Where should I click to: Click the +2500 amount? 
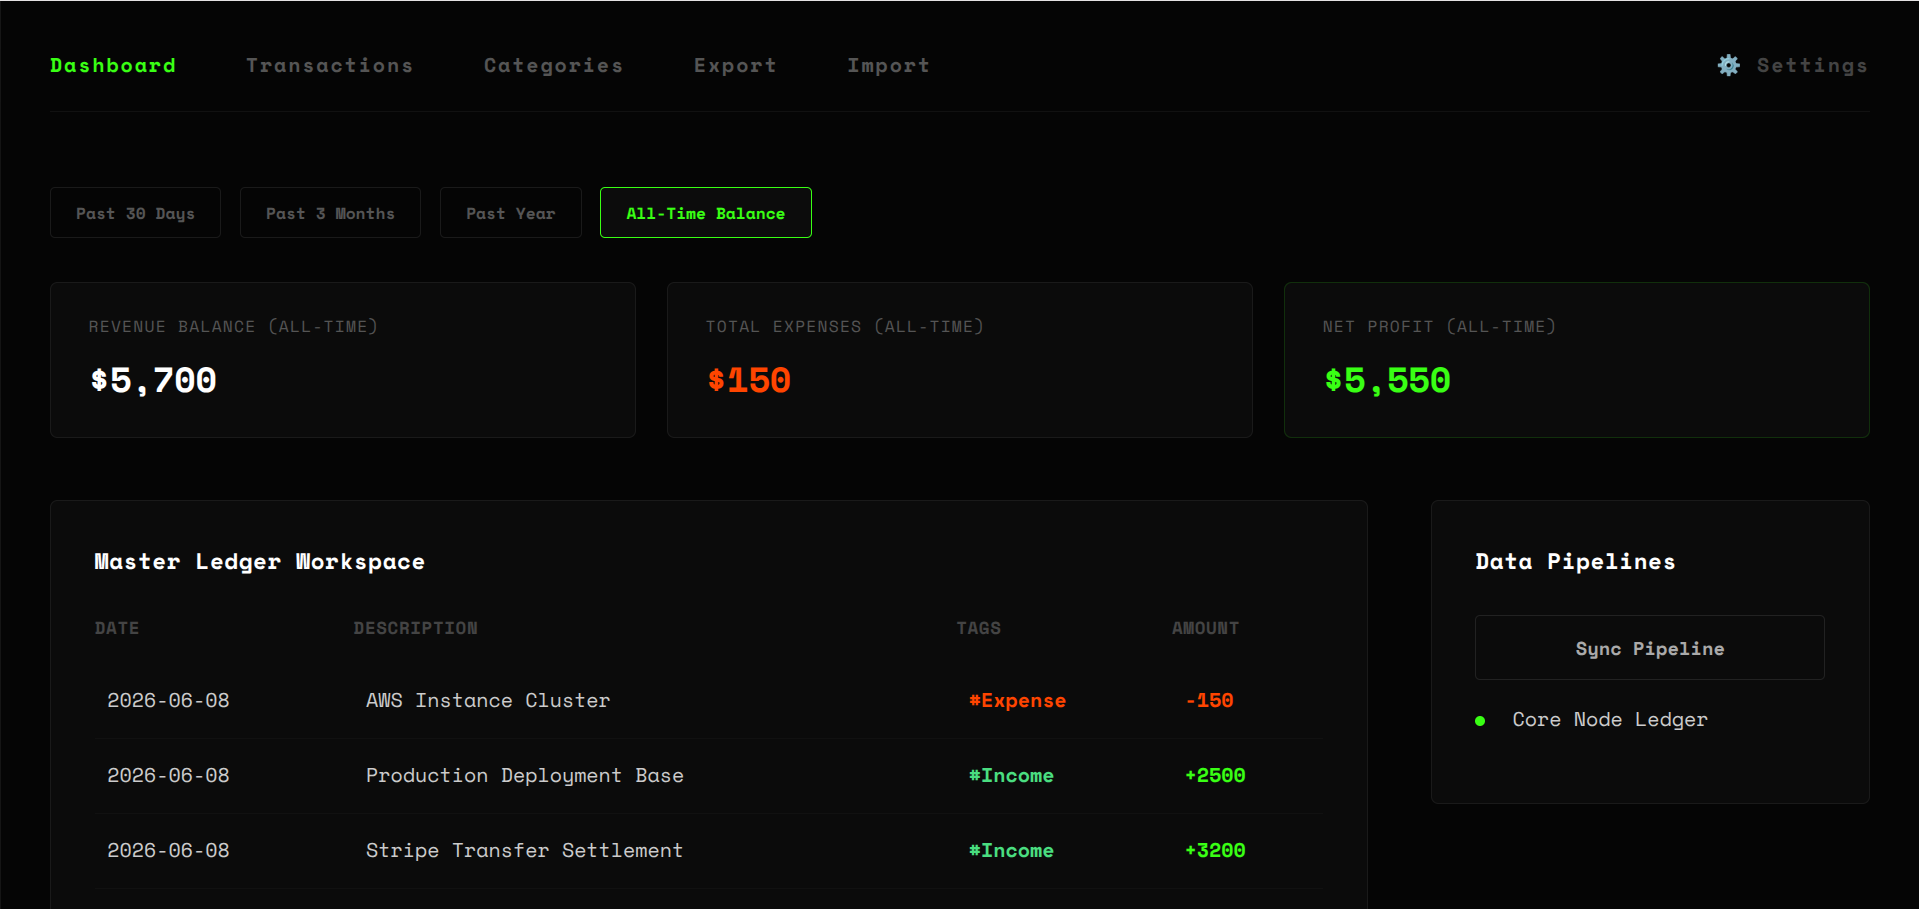pyautogui.click(x=1215, y=776)
